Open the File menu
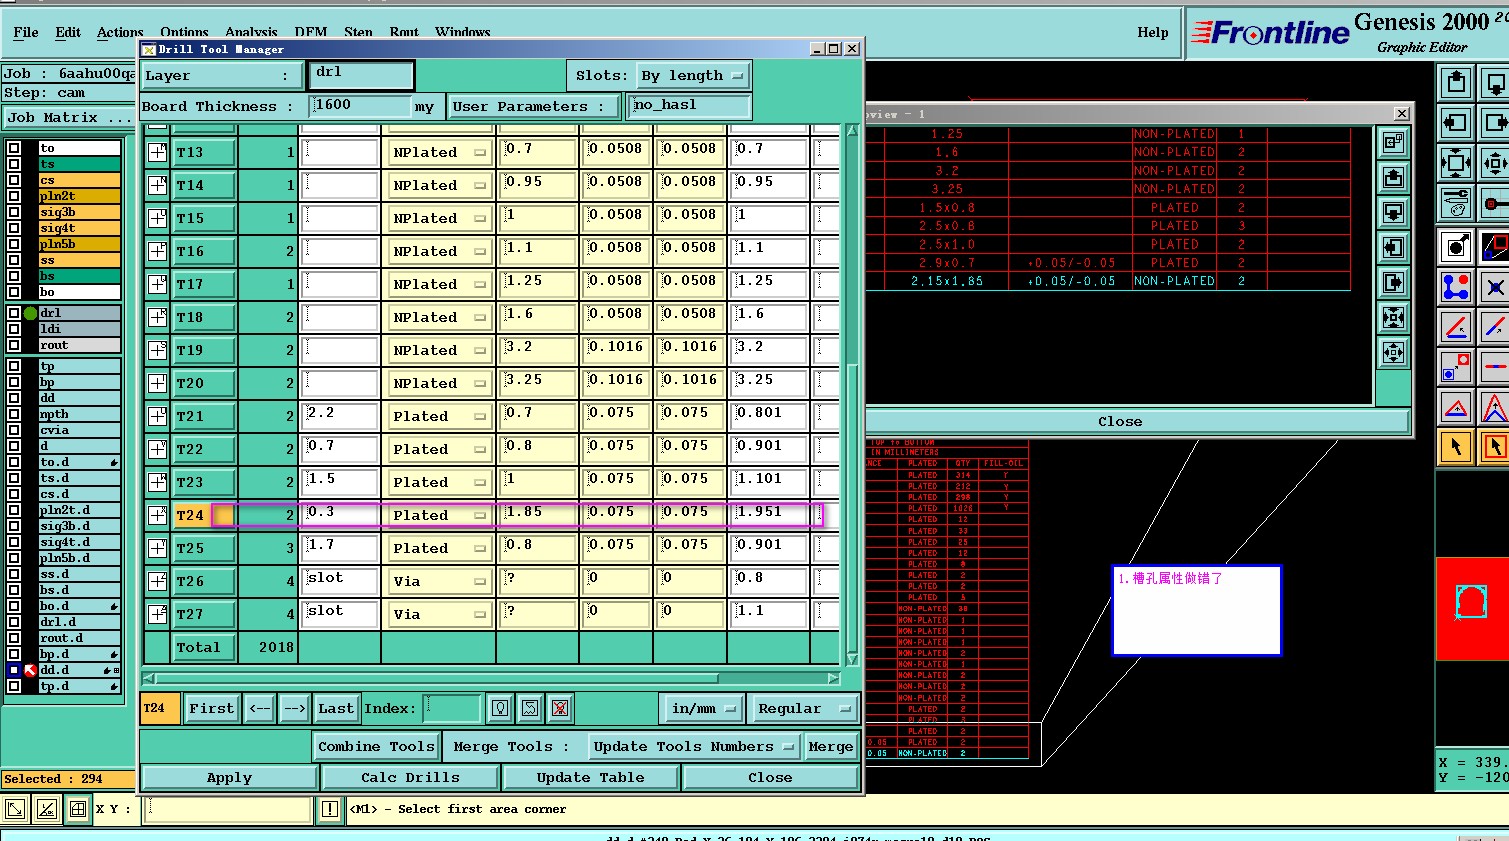The image size is (1509, 841). tap(26, 32)
